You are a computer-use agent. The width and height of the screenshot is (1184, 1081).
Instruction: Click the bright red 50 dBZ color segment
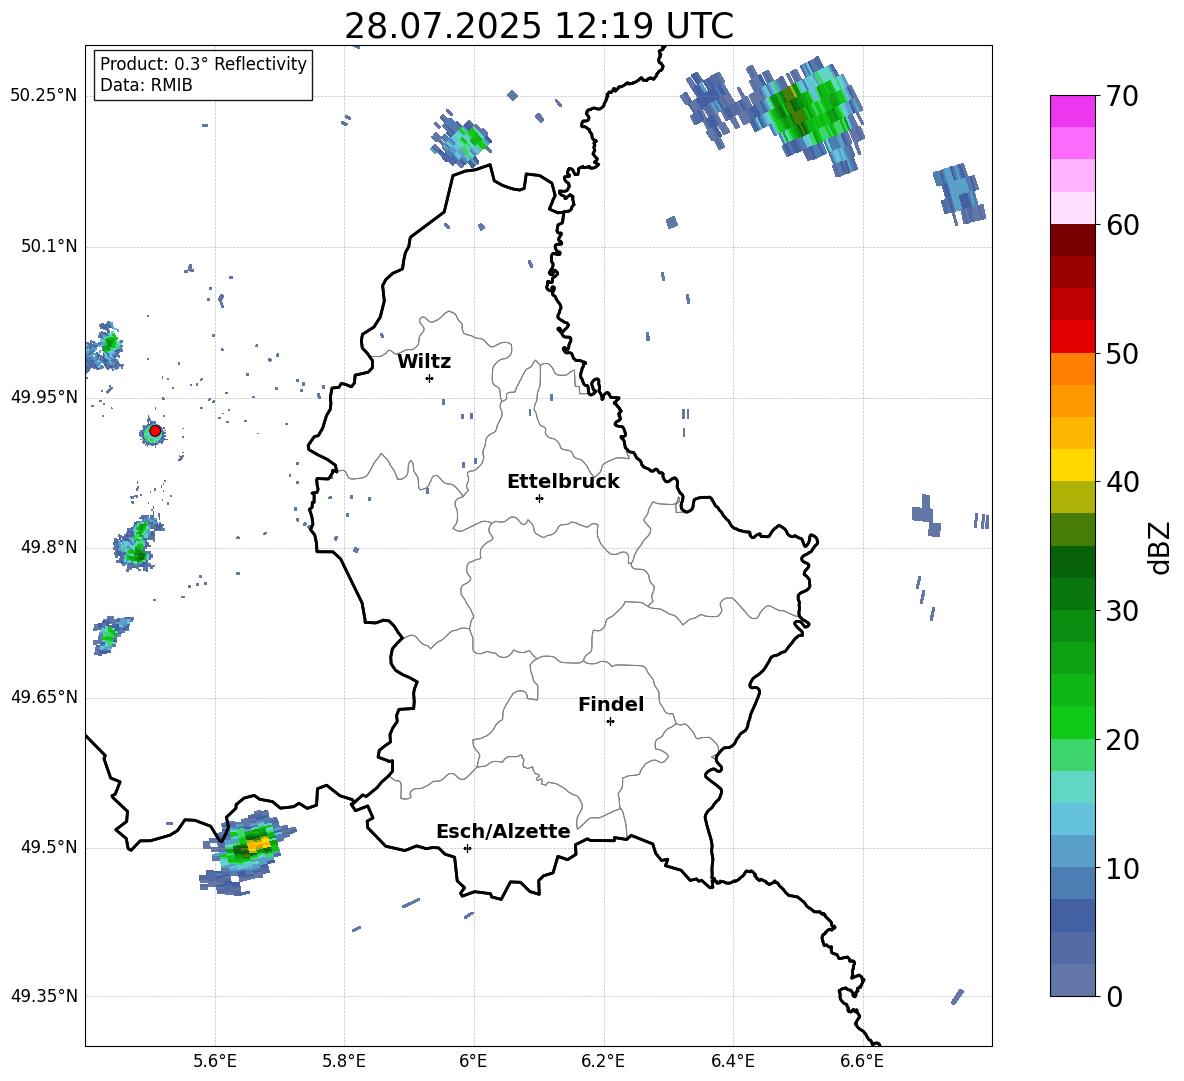coord(1073,337)
